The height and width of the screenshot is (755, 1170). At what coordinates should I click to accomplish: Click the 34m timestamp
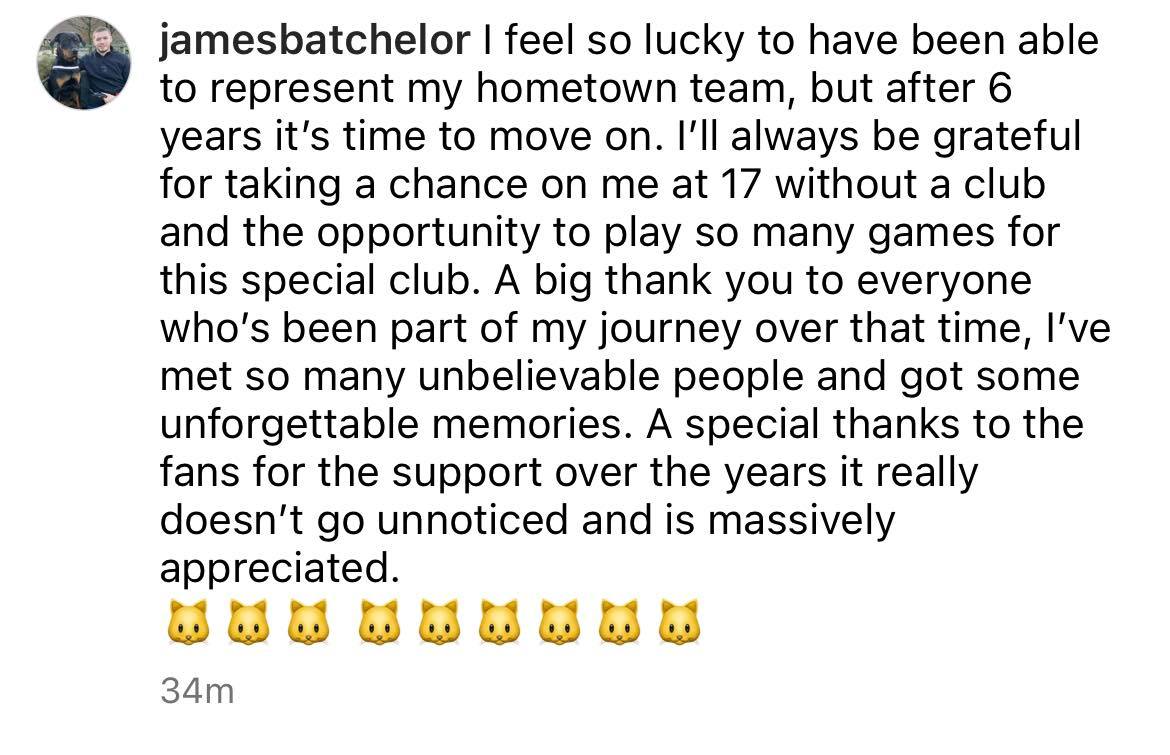click(197, 692)
